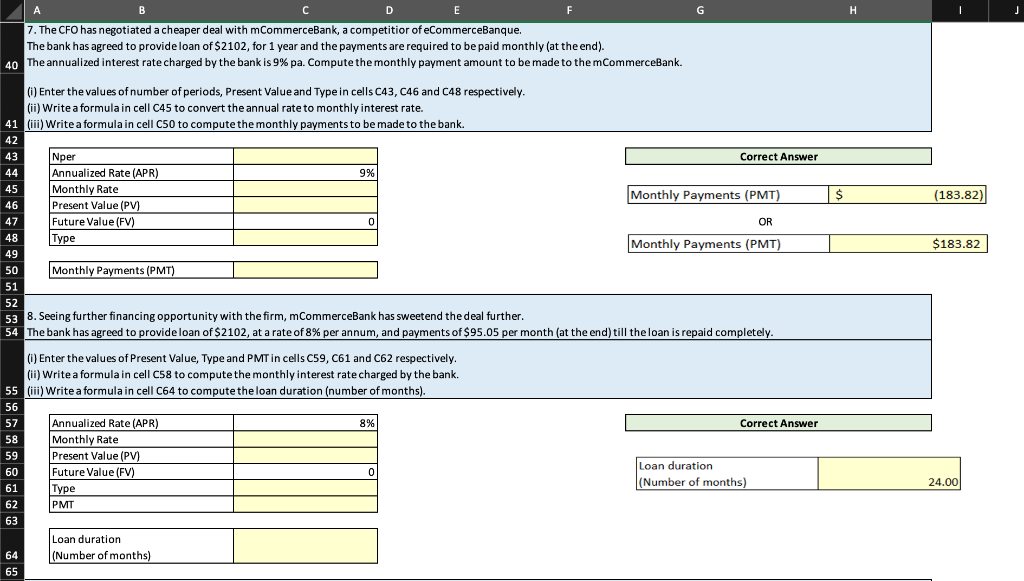Click Future Value cell C60 showing 0

305,472
